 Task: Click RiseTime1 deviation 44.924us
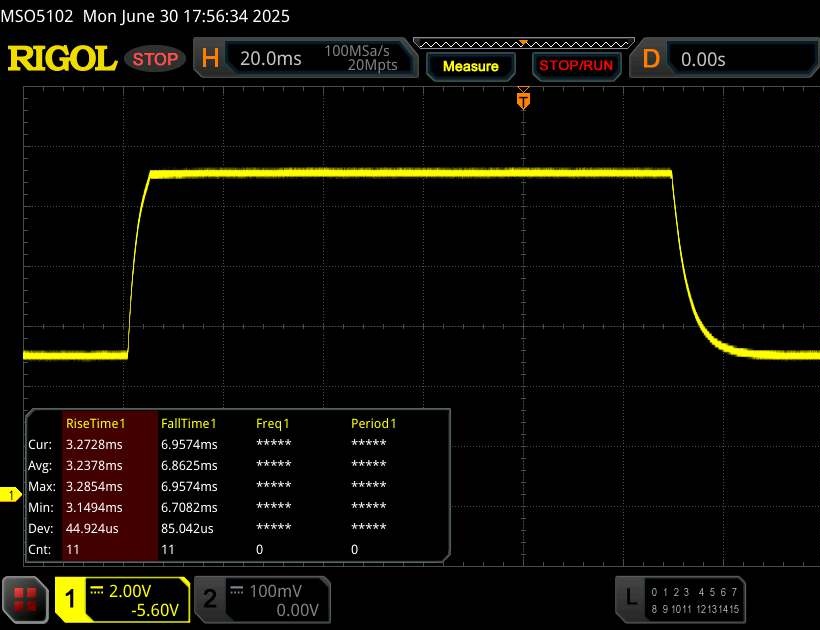coord(92,529)
